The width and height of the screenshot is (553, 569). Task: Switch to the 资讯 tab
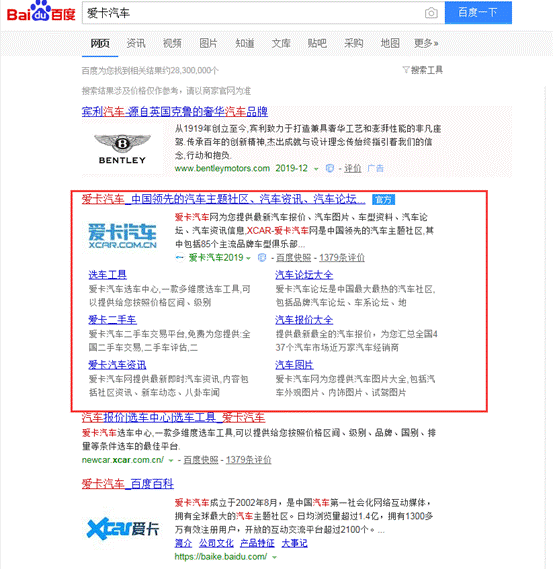tap(136, 44)
